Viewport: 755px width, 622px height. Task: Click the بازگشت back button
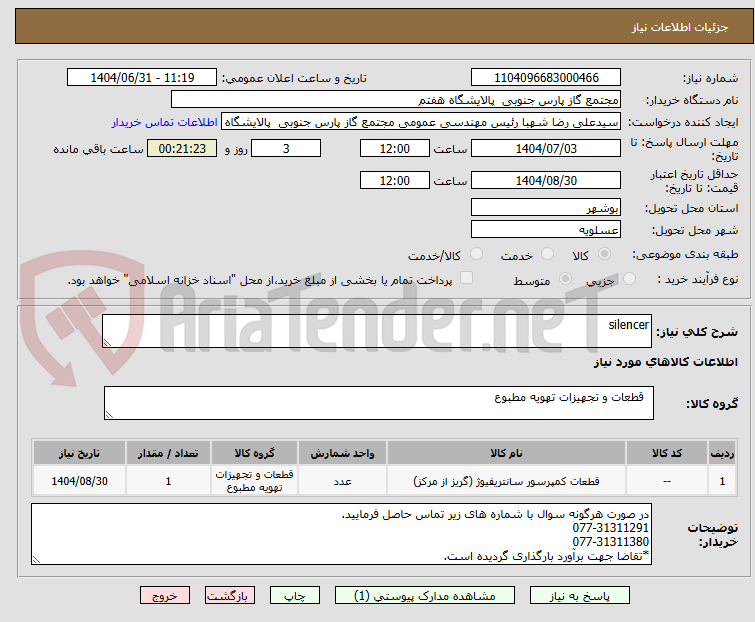tap(230, 596)
